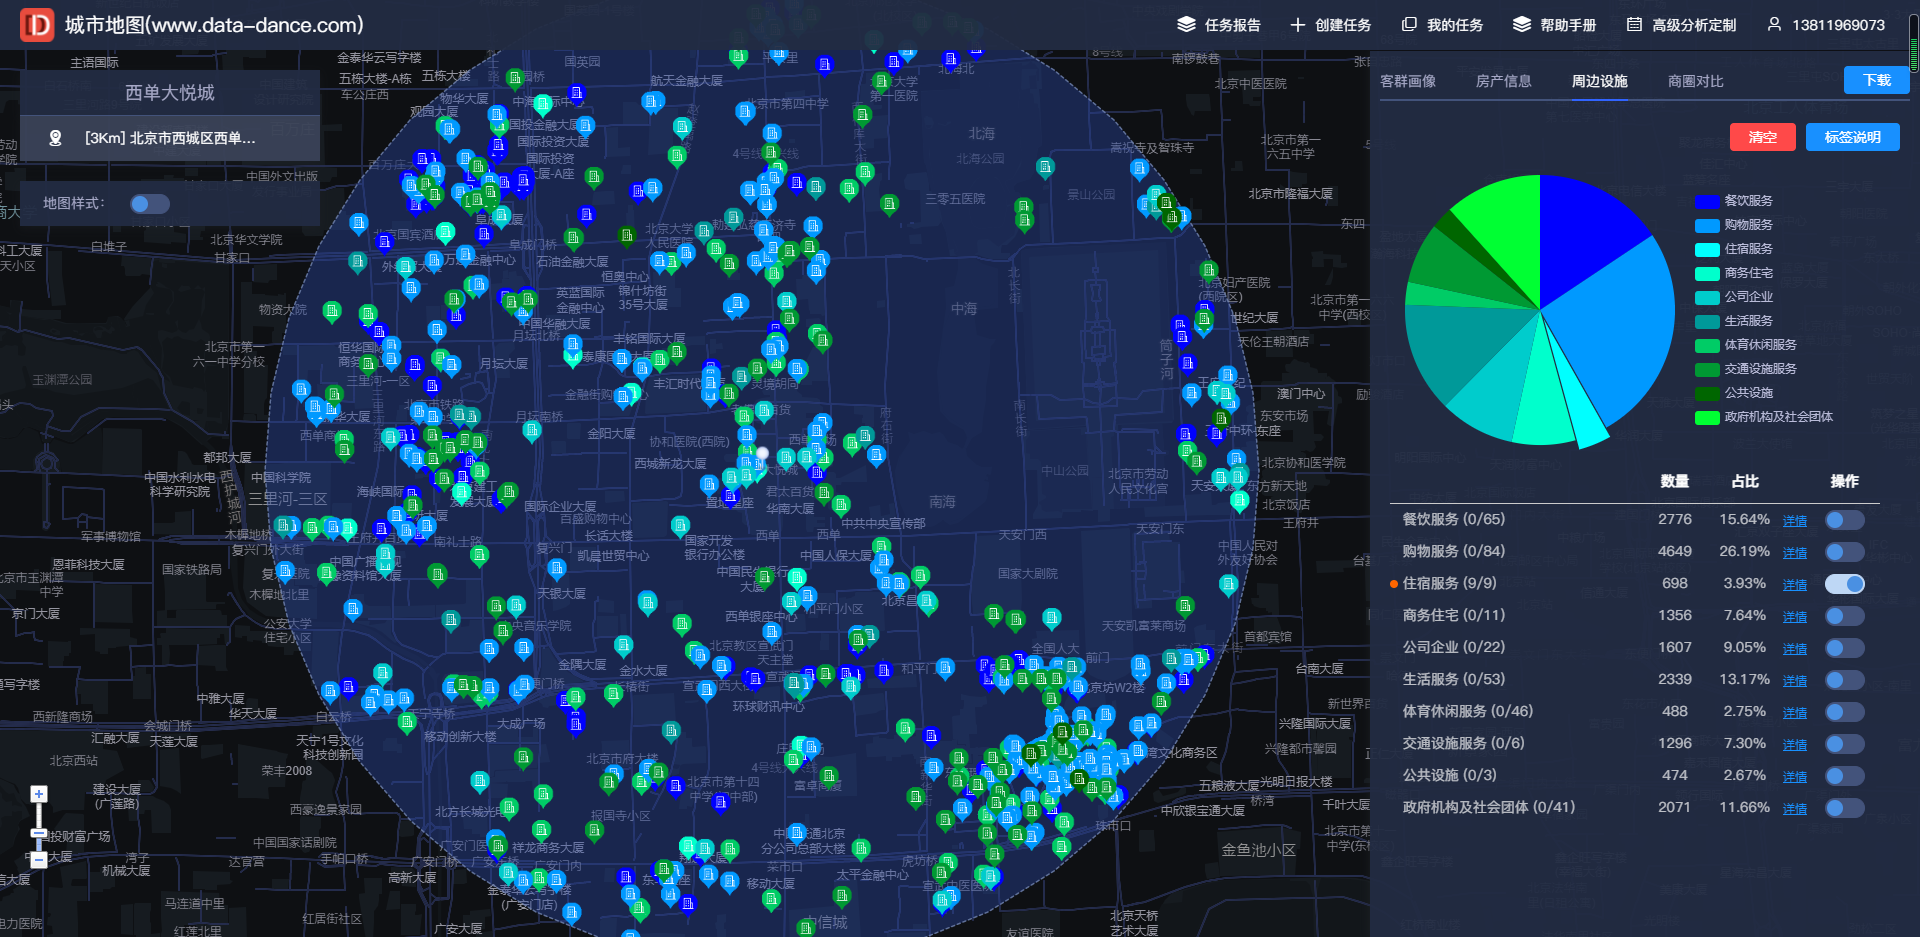Viewport: 1920px width, 937px height.
Task: Switch to the 客群画像 tab
Action: pyautogui.click(x=1408, y=81)
